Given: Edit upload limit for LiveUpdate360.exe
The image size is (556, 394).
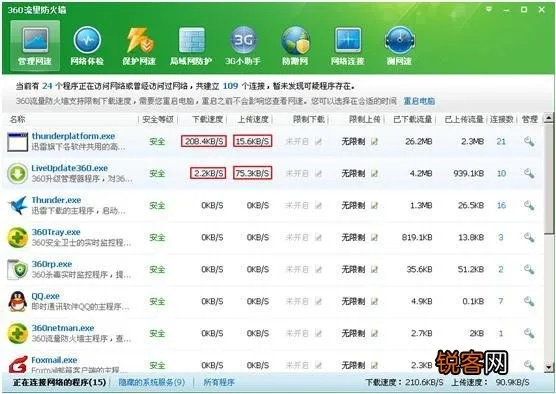Looking at the screenshot, I should point(374,173).
